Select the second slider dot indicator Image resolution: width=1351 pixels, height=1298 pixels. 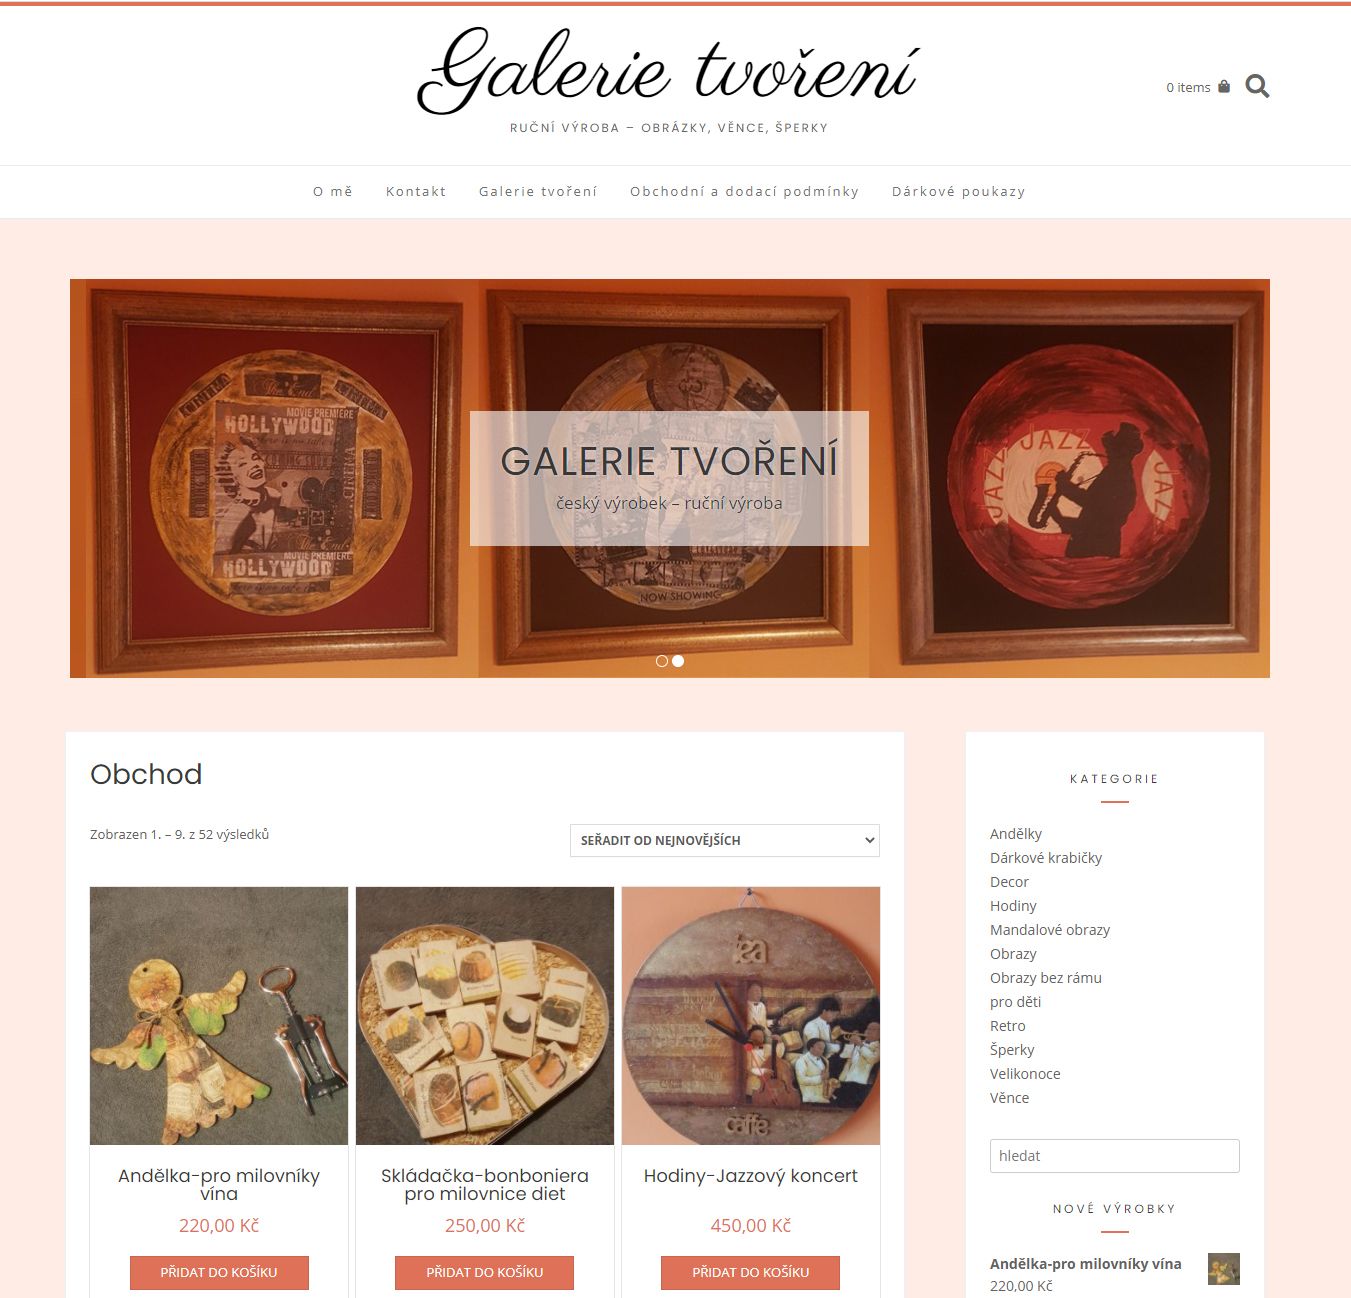point(678,661)
